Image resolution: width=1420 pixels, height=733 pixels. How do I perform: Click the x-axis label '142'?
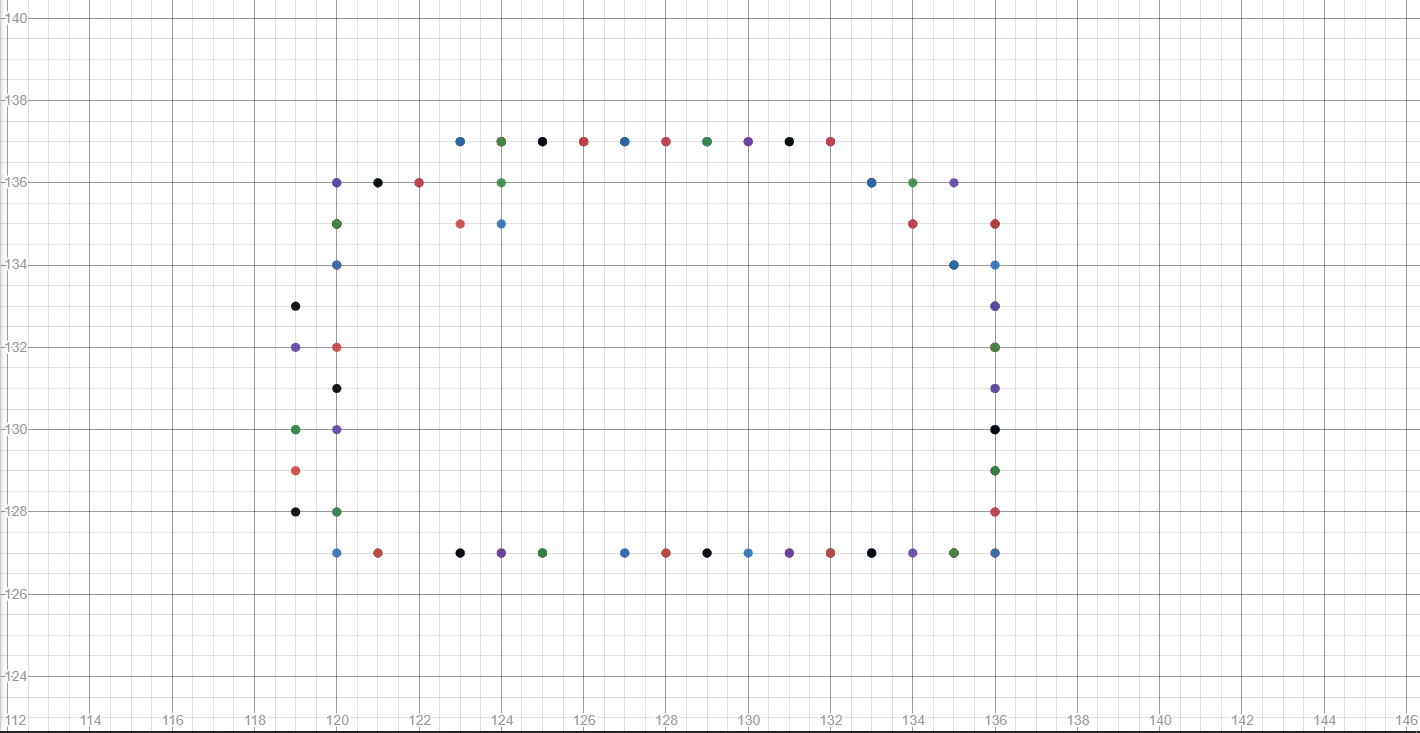point(1242,721)
